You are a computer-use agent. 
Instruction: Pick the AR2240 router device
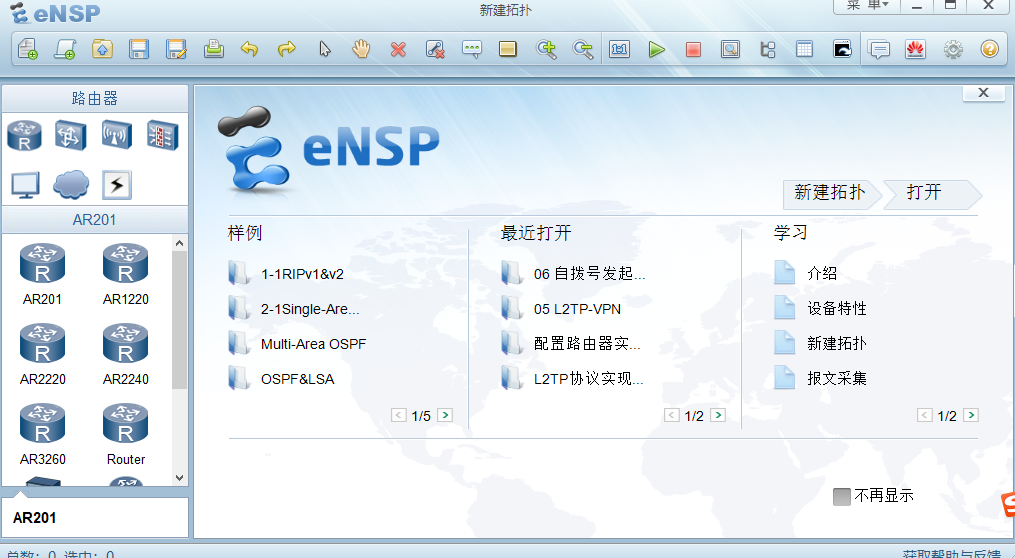pos(126,354)
